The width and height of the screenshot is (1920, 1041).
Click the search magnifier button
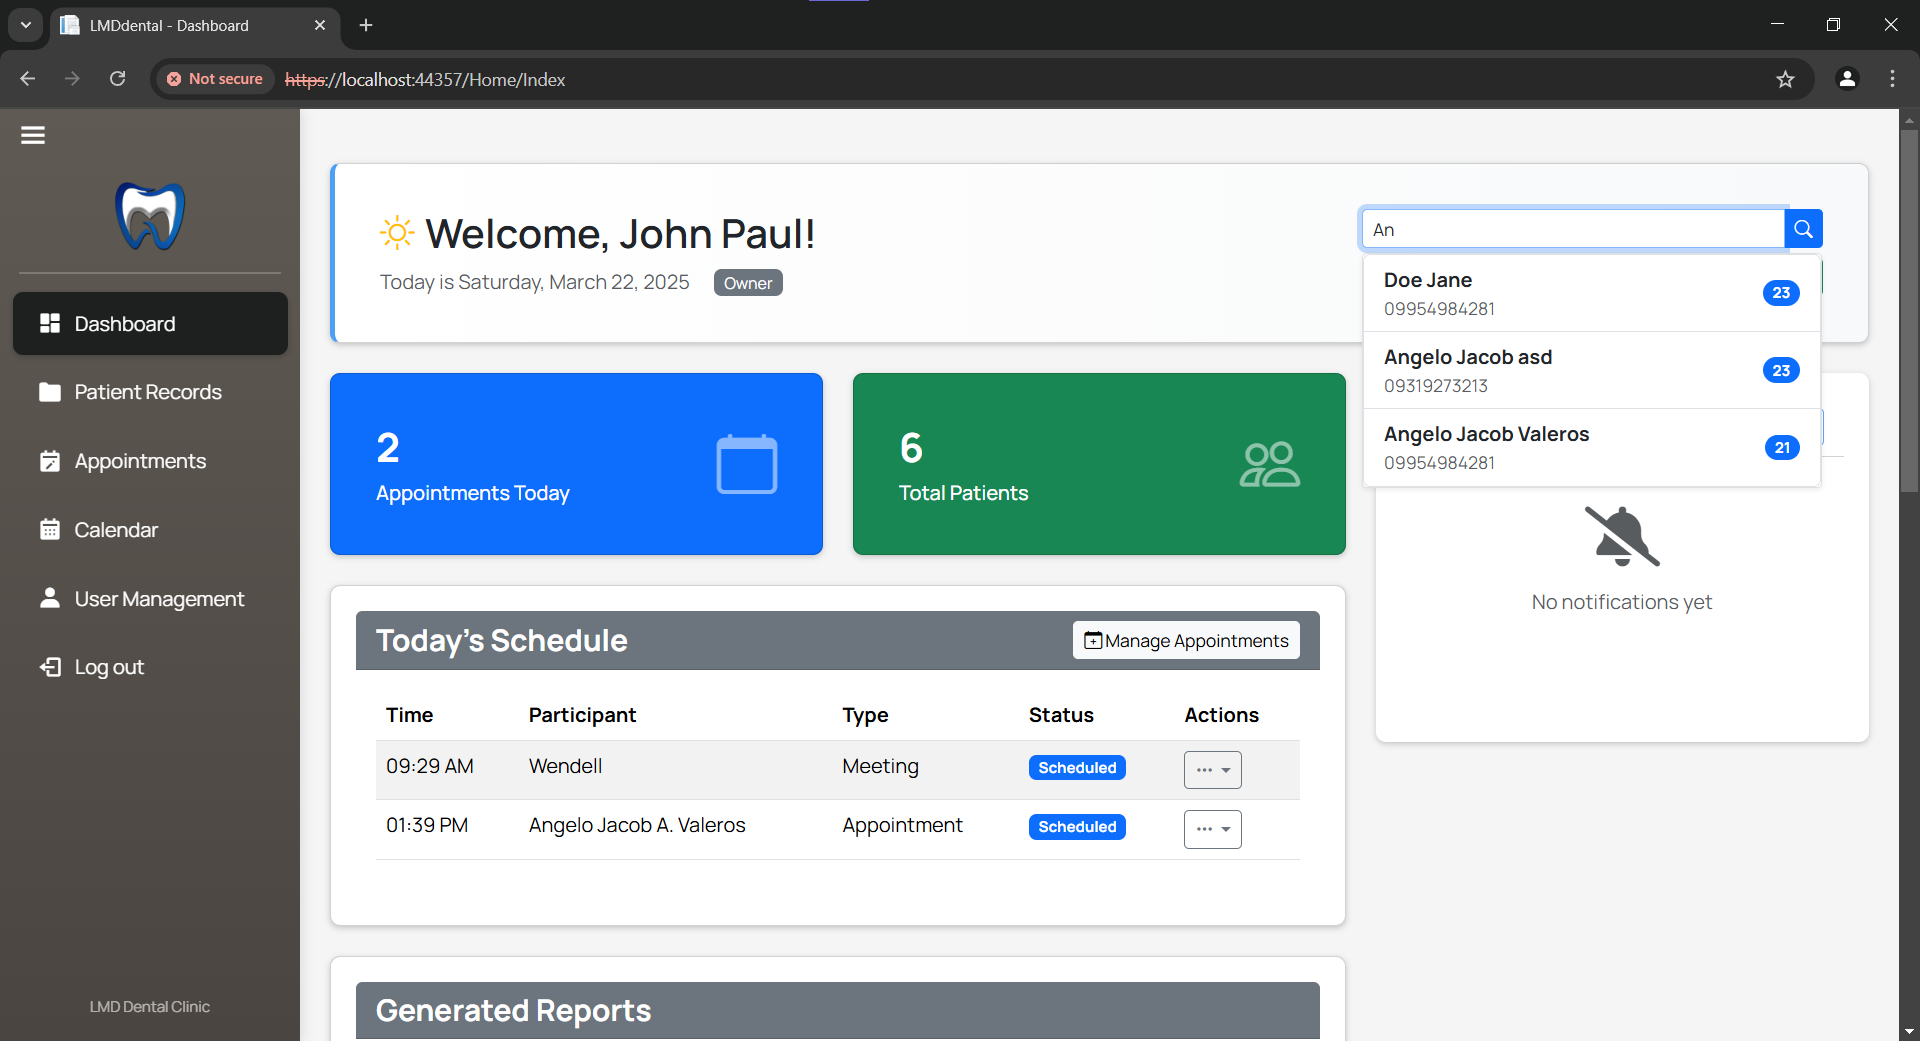point(1802,228)
